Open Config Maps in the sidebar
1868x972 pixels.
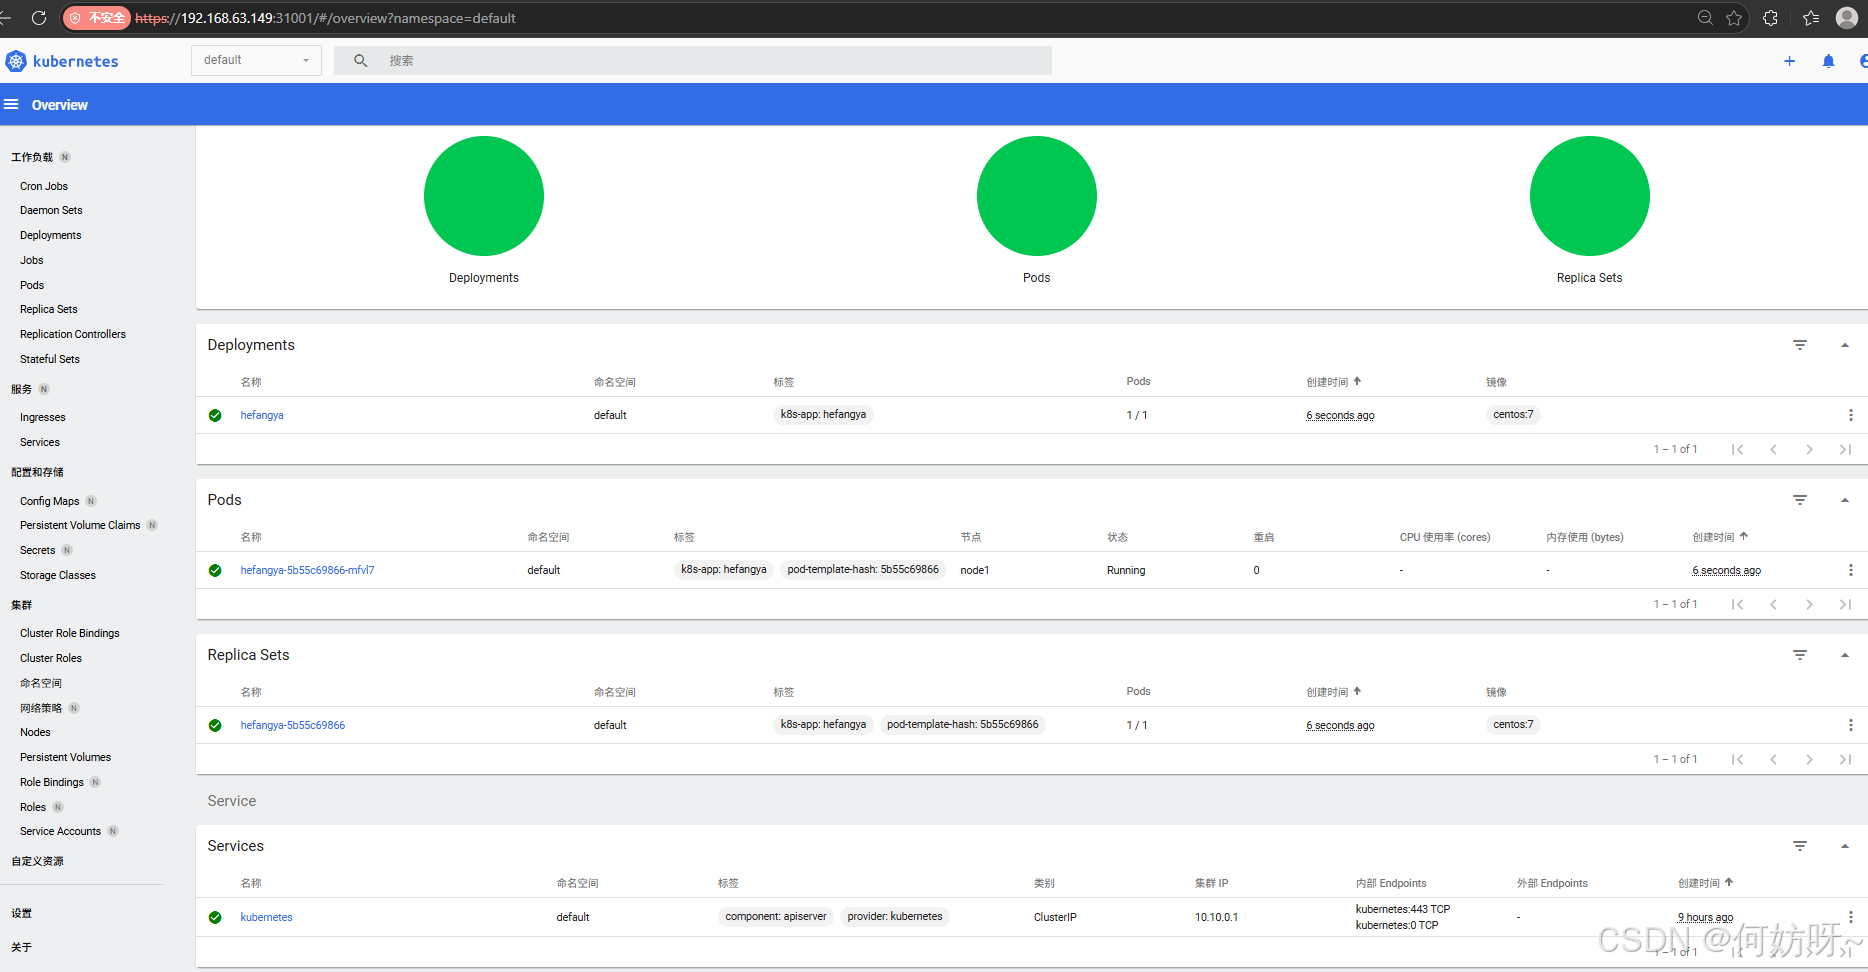point(50,501)
